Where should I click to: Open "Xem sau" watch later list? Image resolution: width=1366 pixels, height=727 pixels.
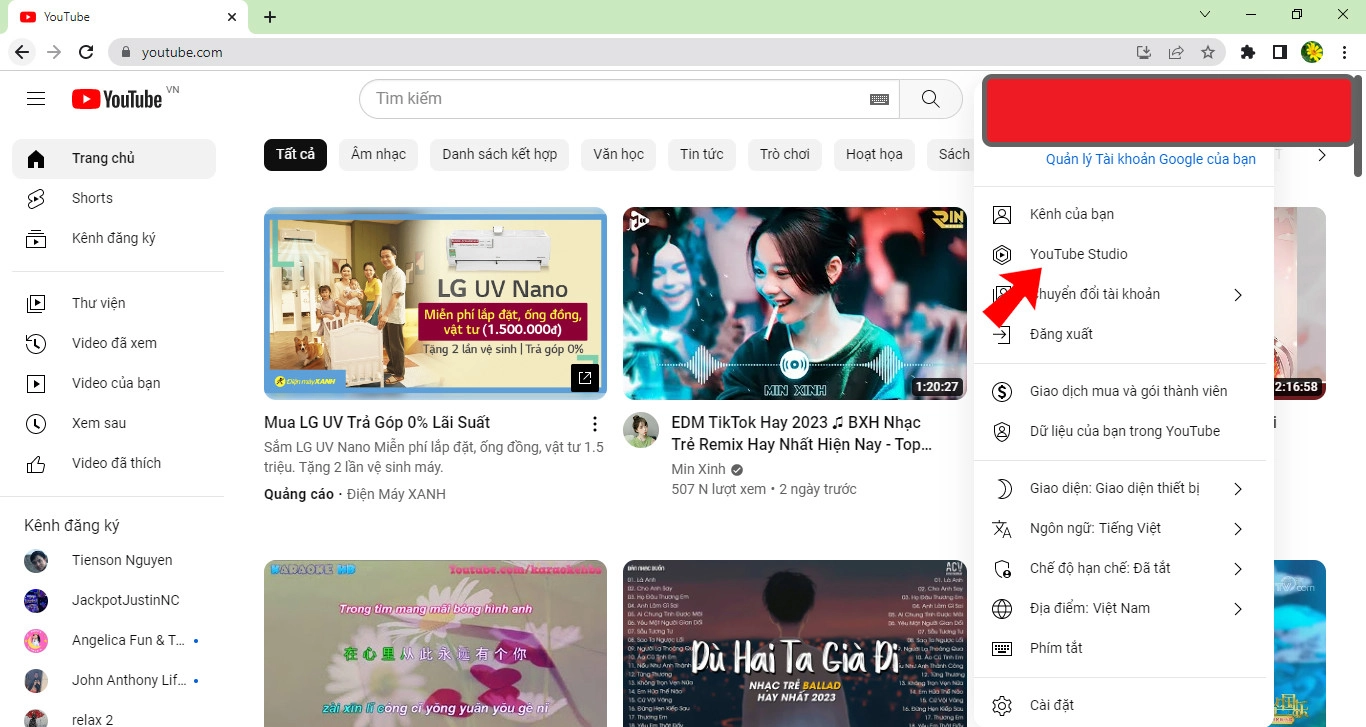[x=100, y=422]
